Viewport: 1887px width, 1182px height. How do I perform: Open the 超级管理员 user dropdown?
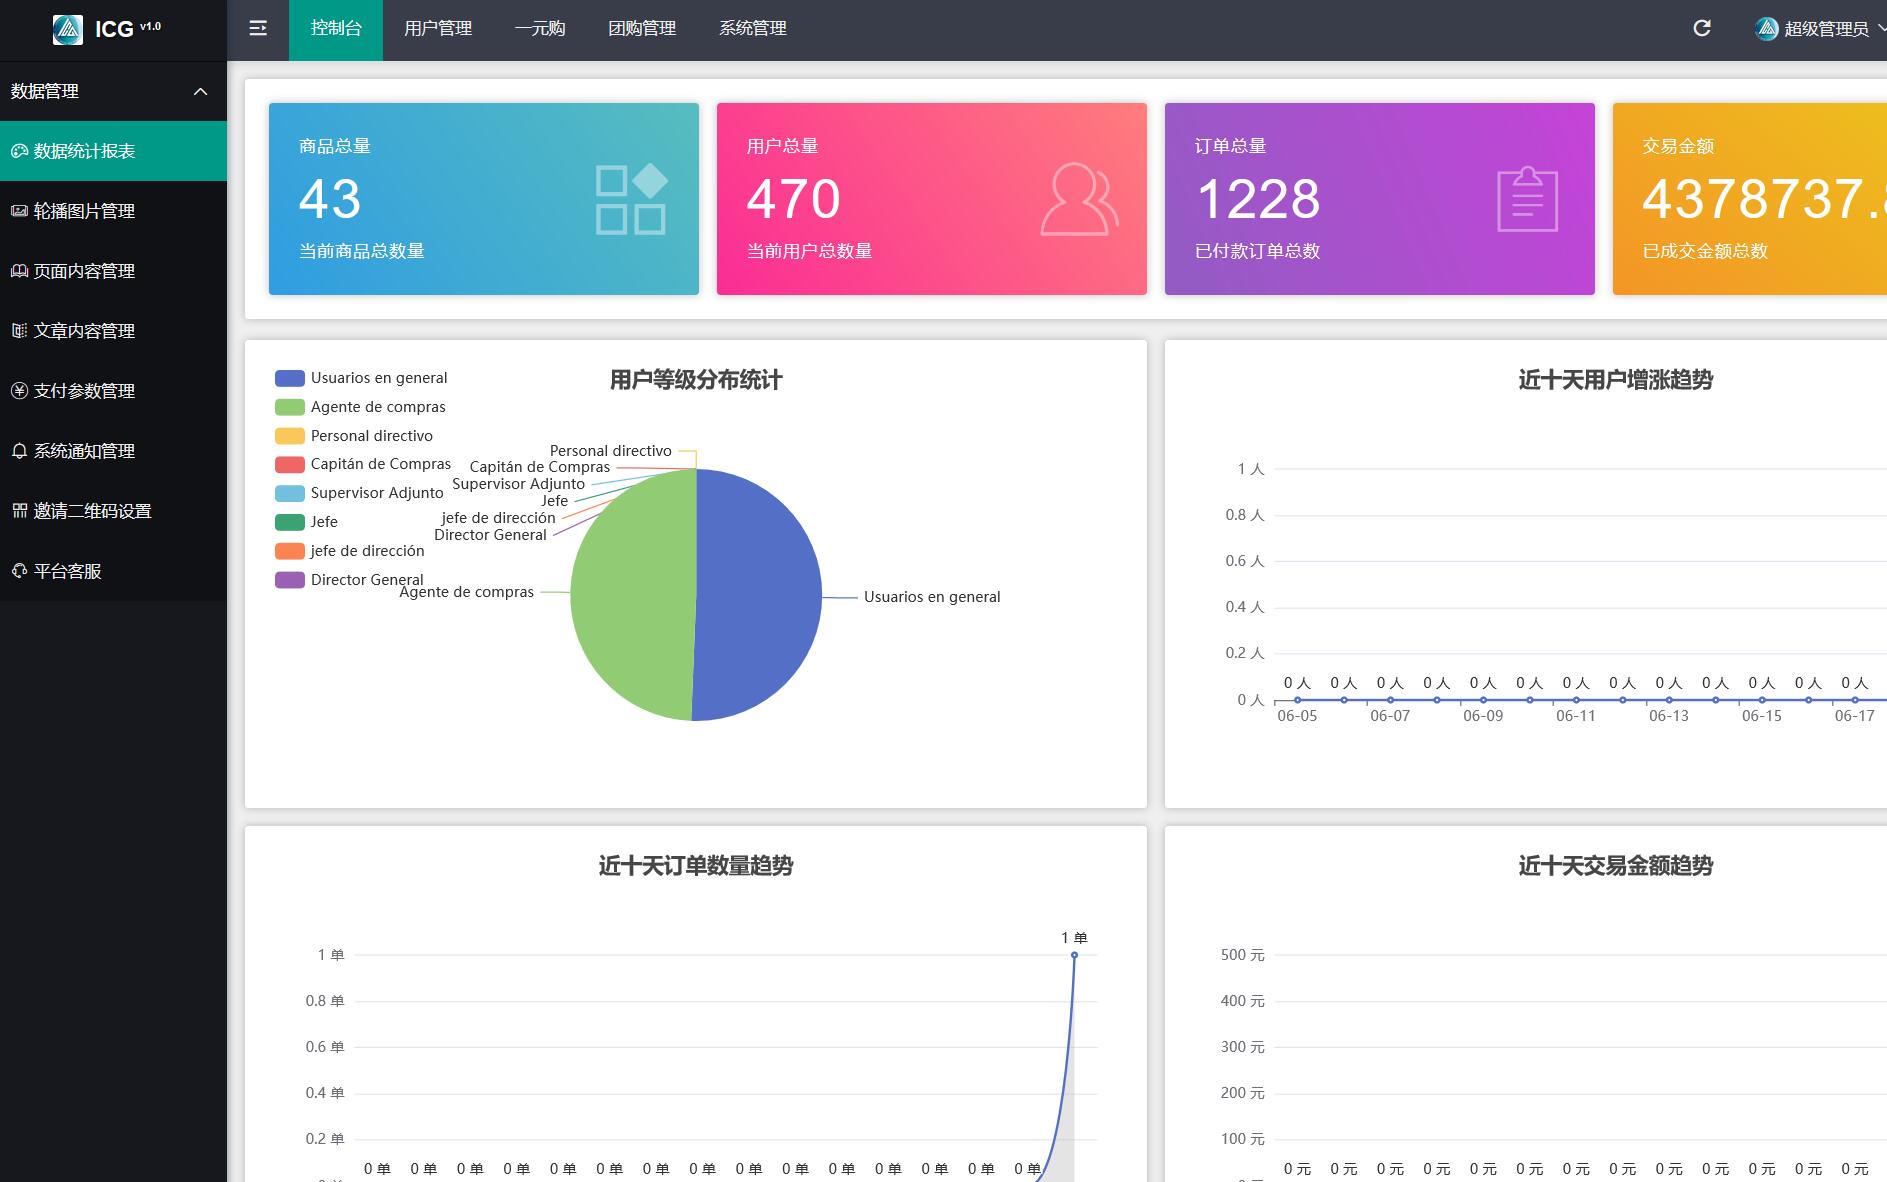(1822, 29)
